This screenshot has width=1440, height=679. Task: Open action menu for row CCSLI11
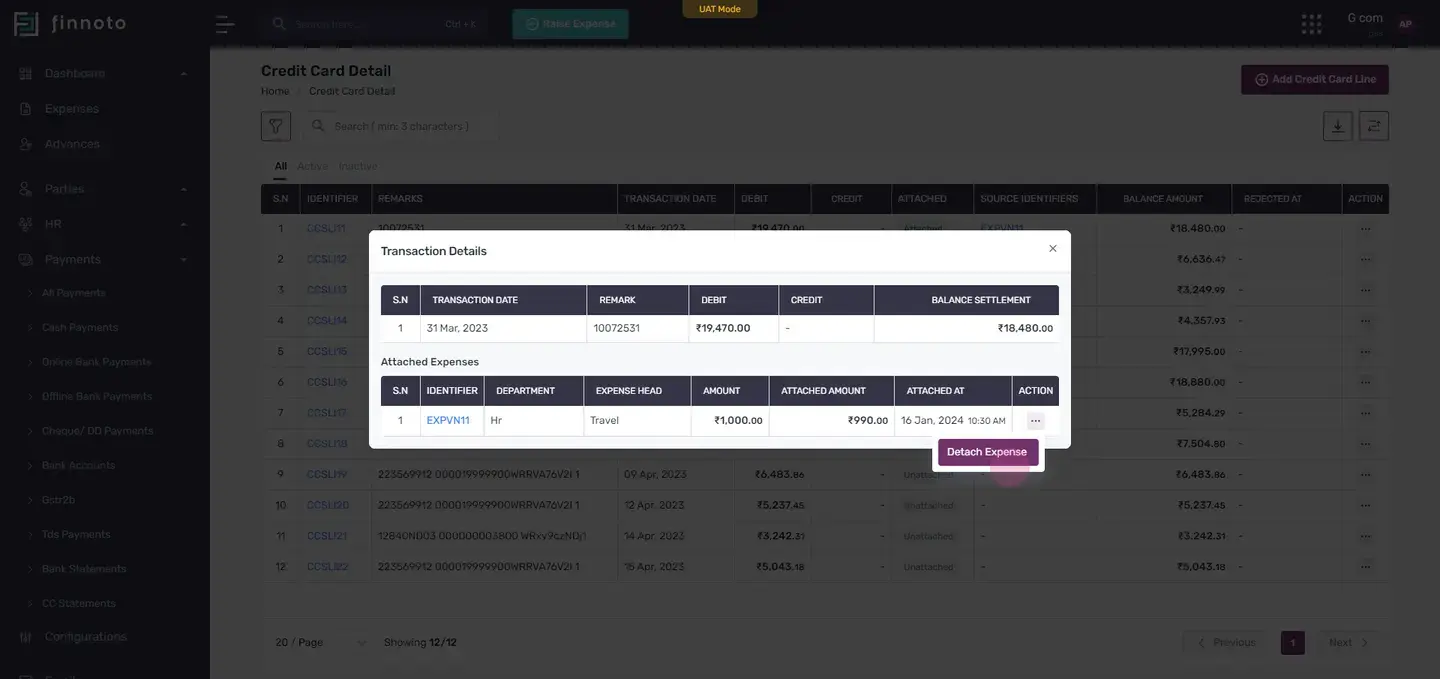pos(1365,228)
